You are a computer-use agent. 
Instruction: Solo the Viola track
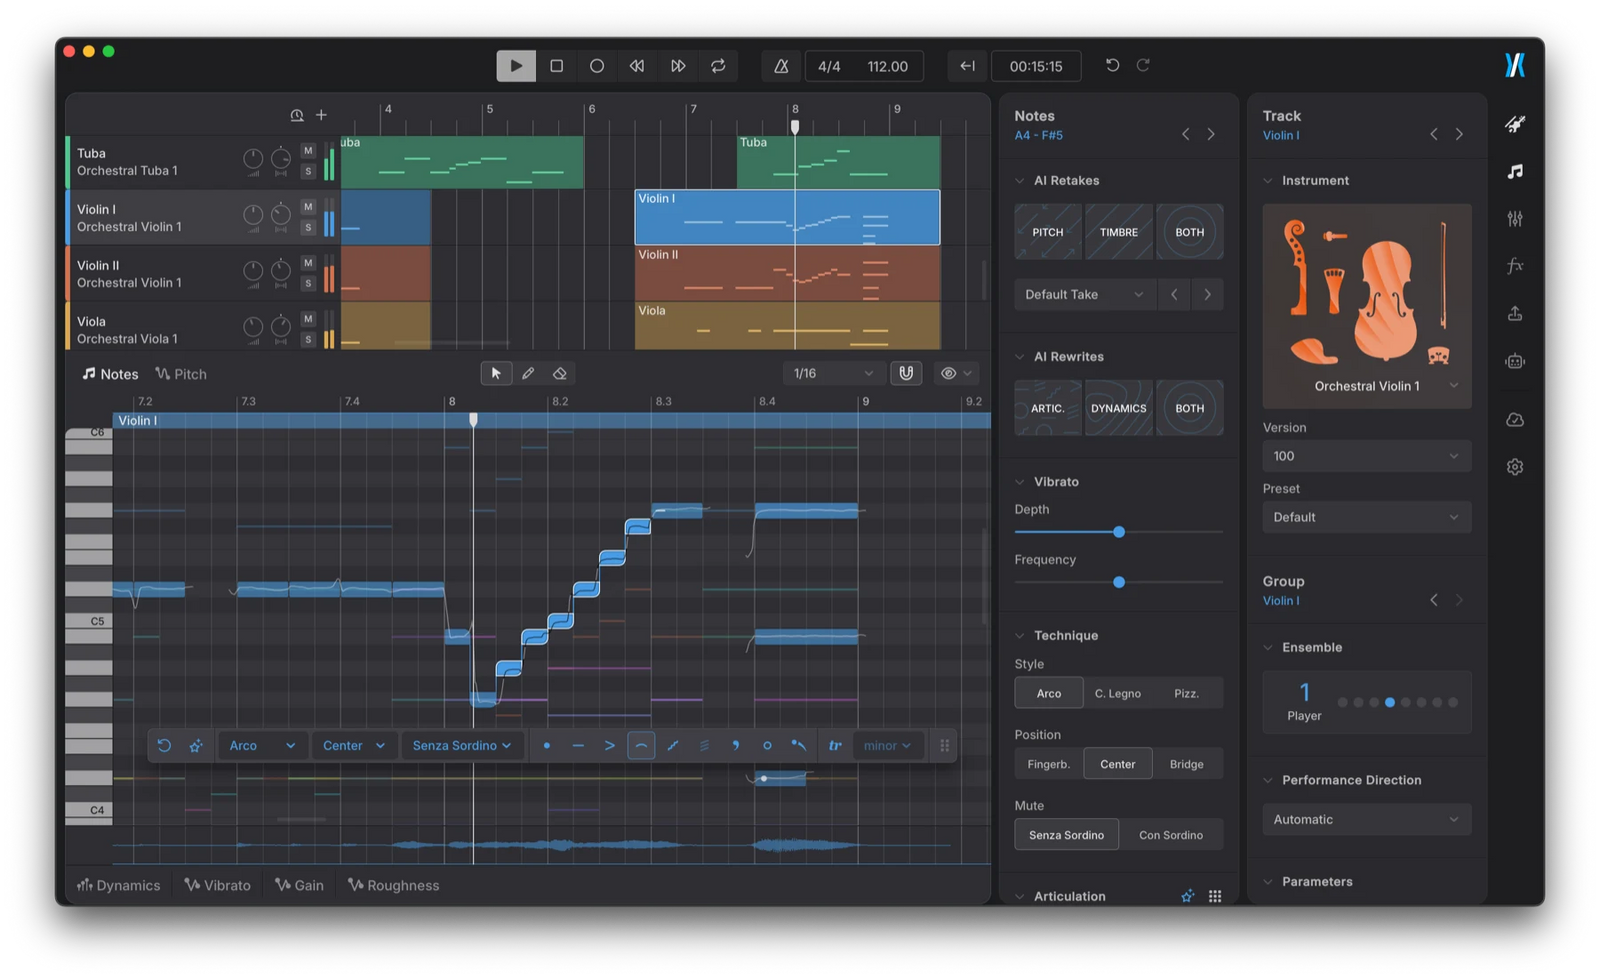308,340
